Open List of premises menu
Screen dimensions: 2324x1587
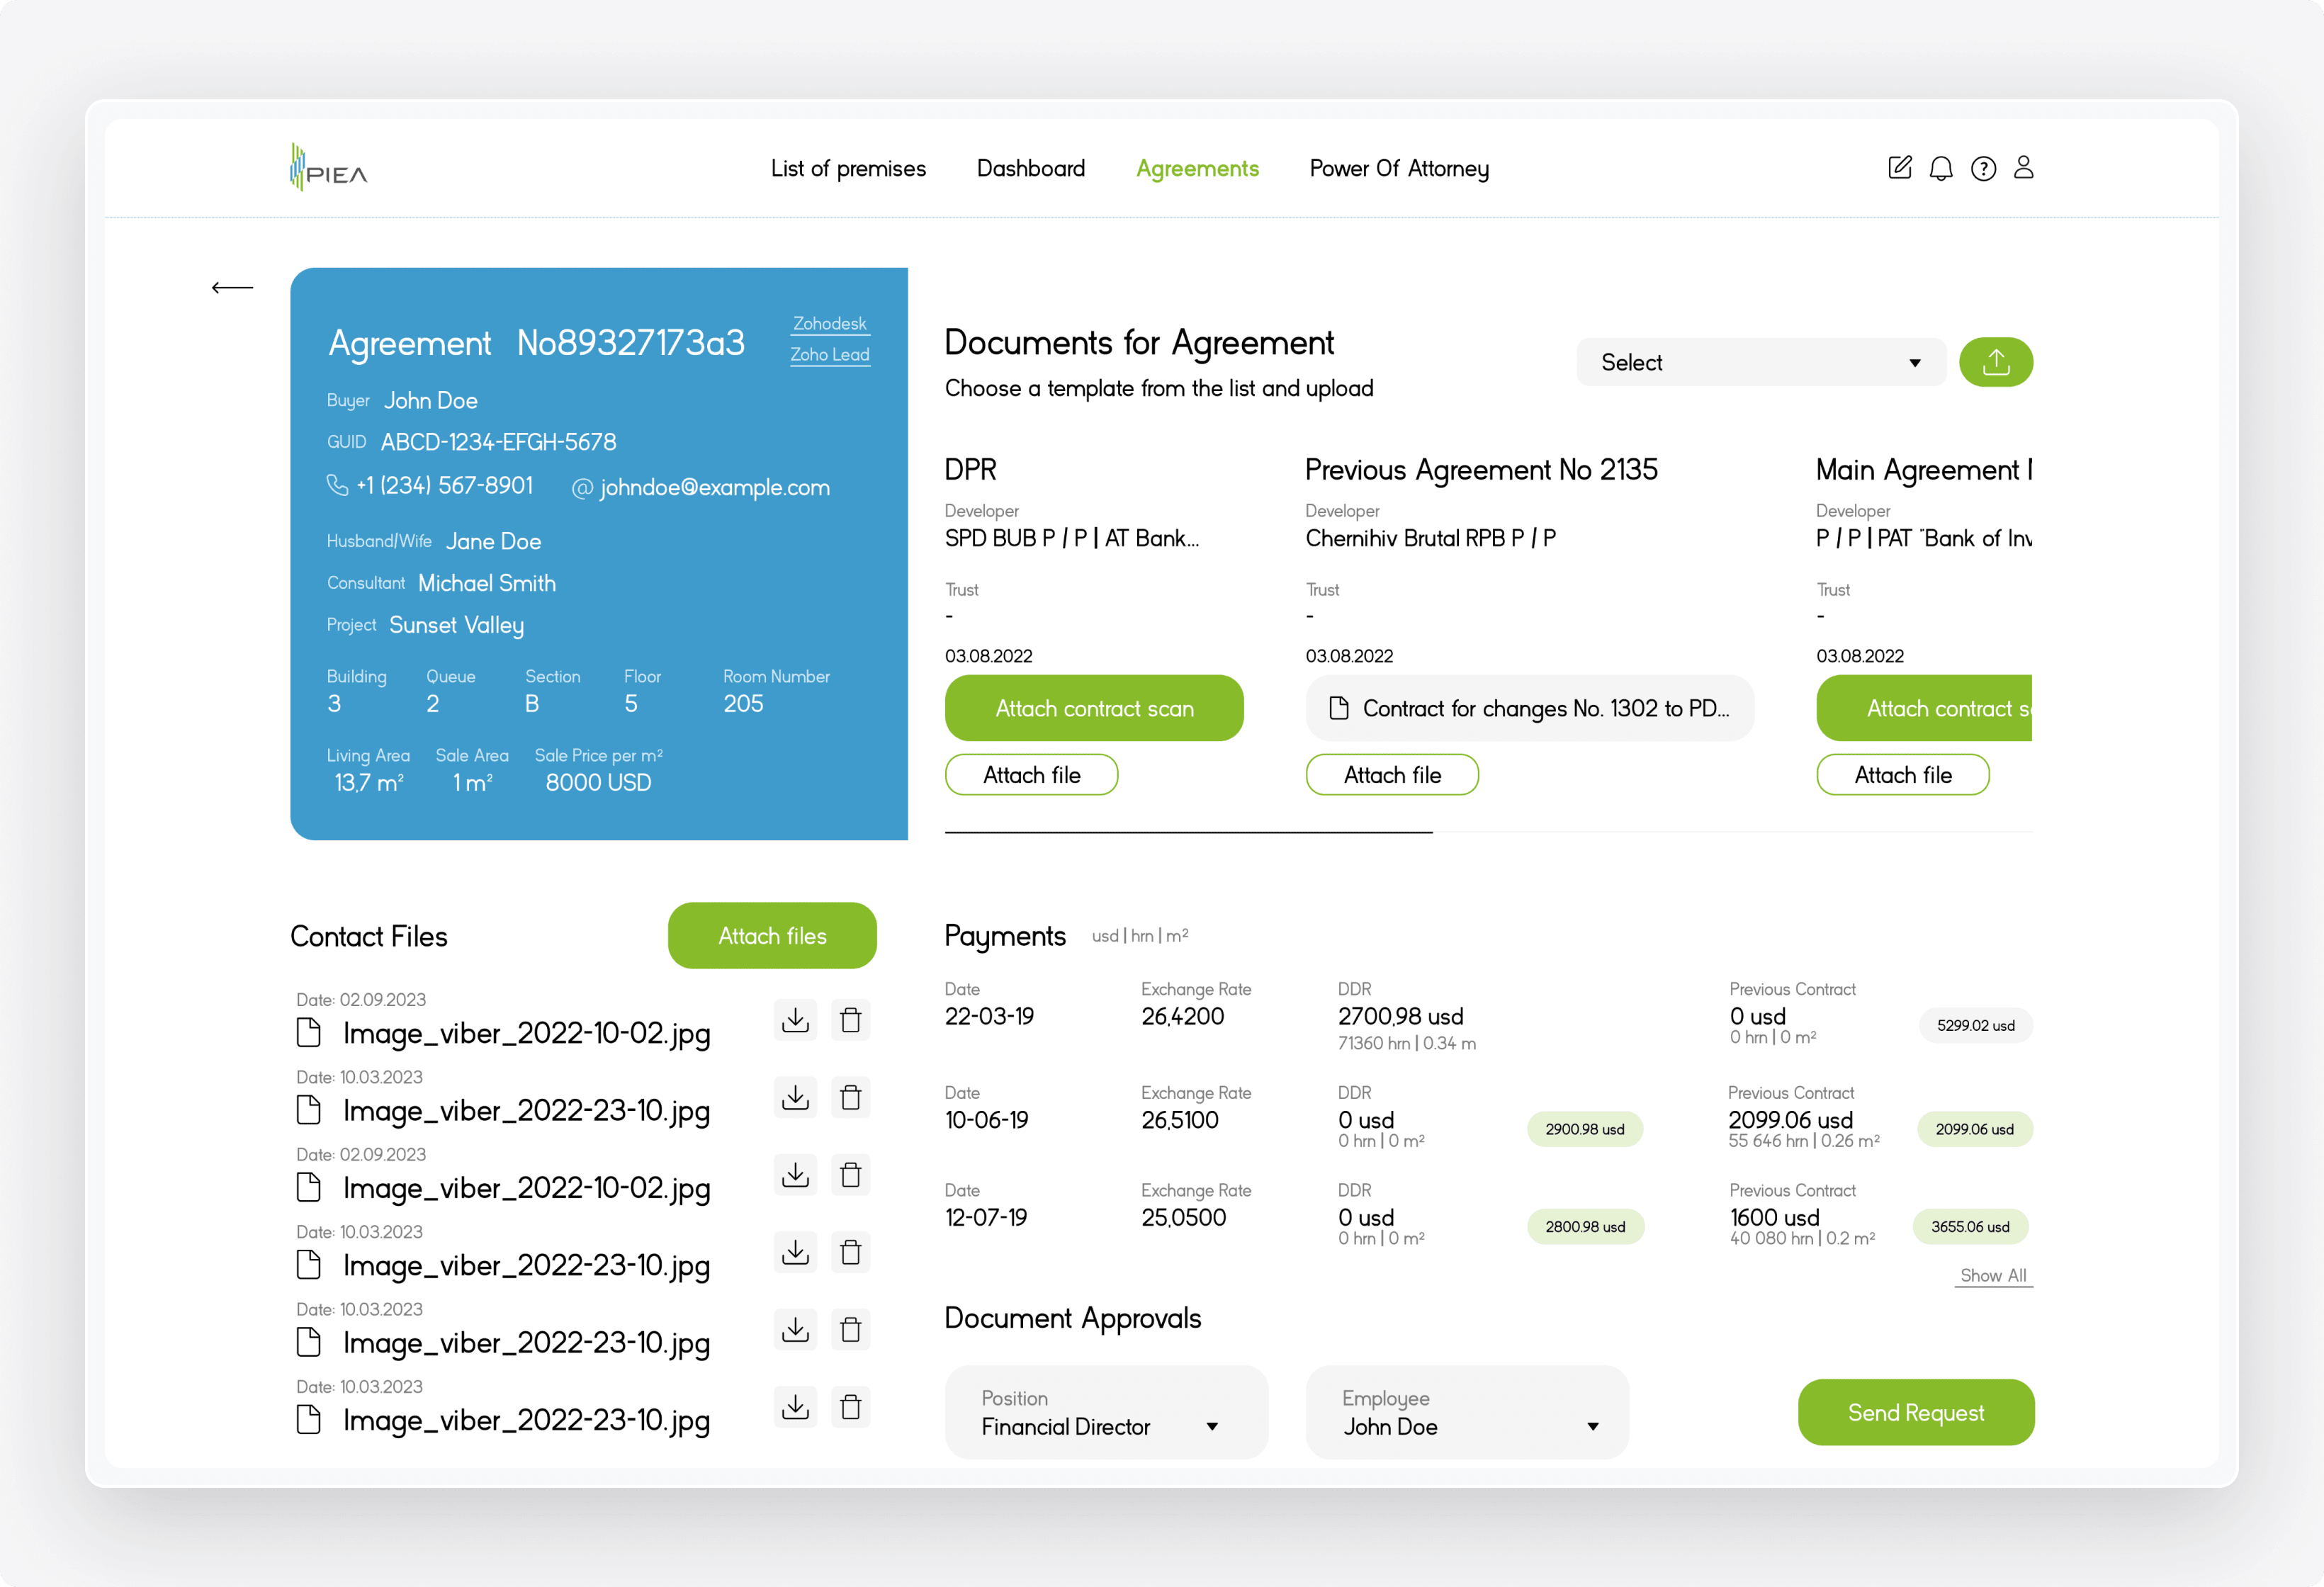click(x=848, y=168)
